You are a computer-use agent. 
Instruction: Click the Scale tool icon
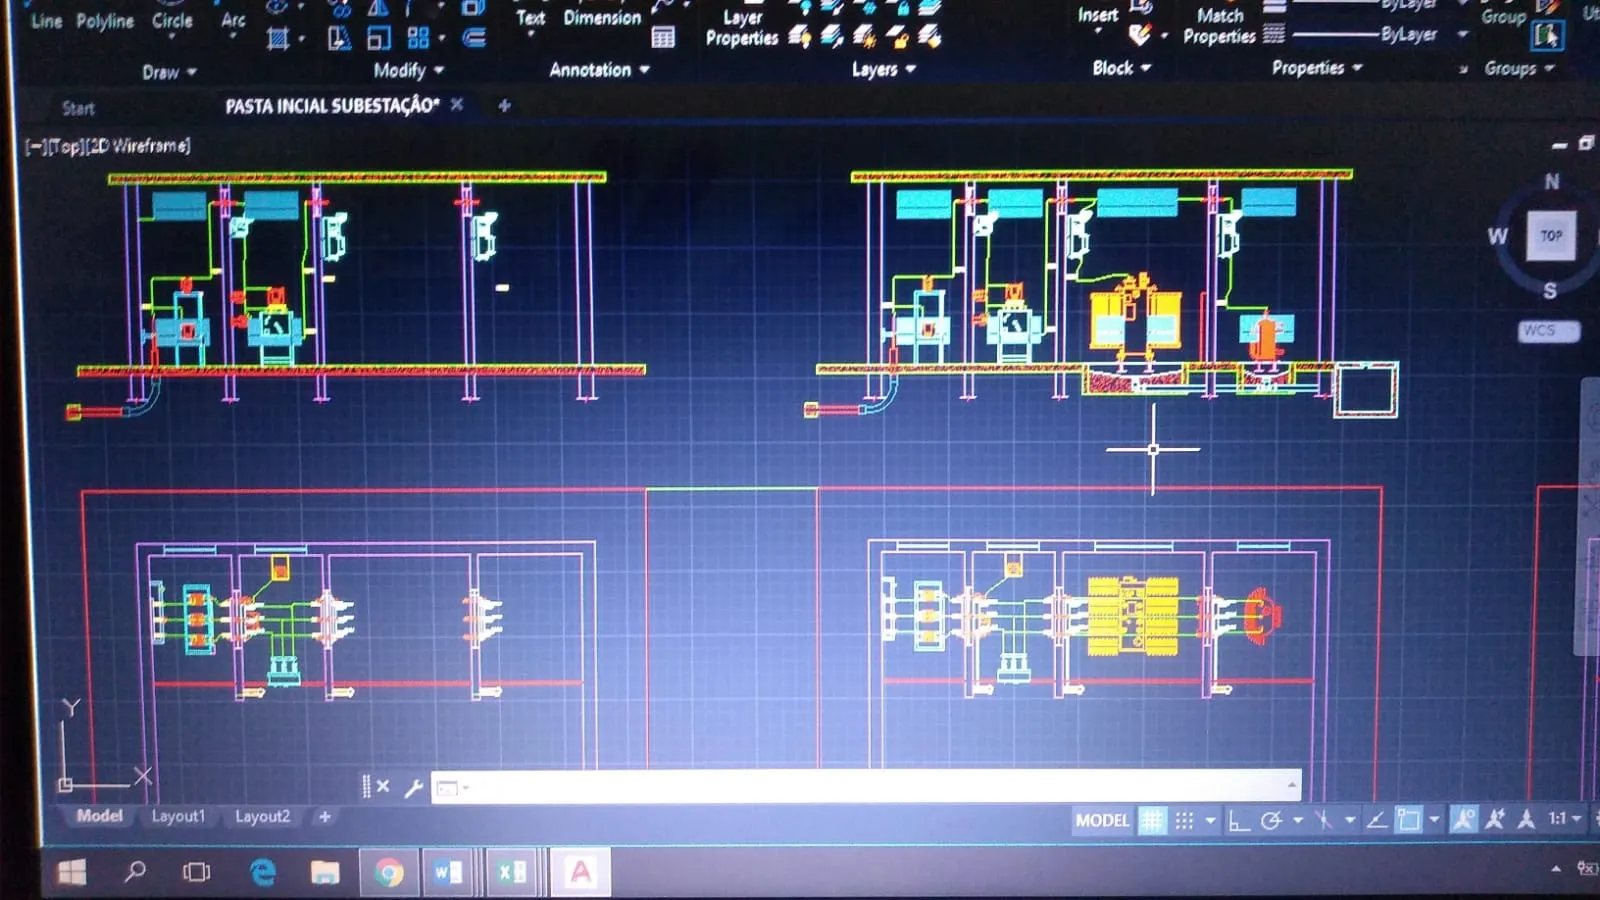379,38
